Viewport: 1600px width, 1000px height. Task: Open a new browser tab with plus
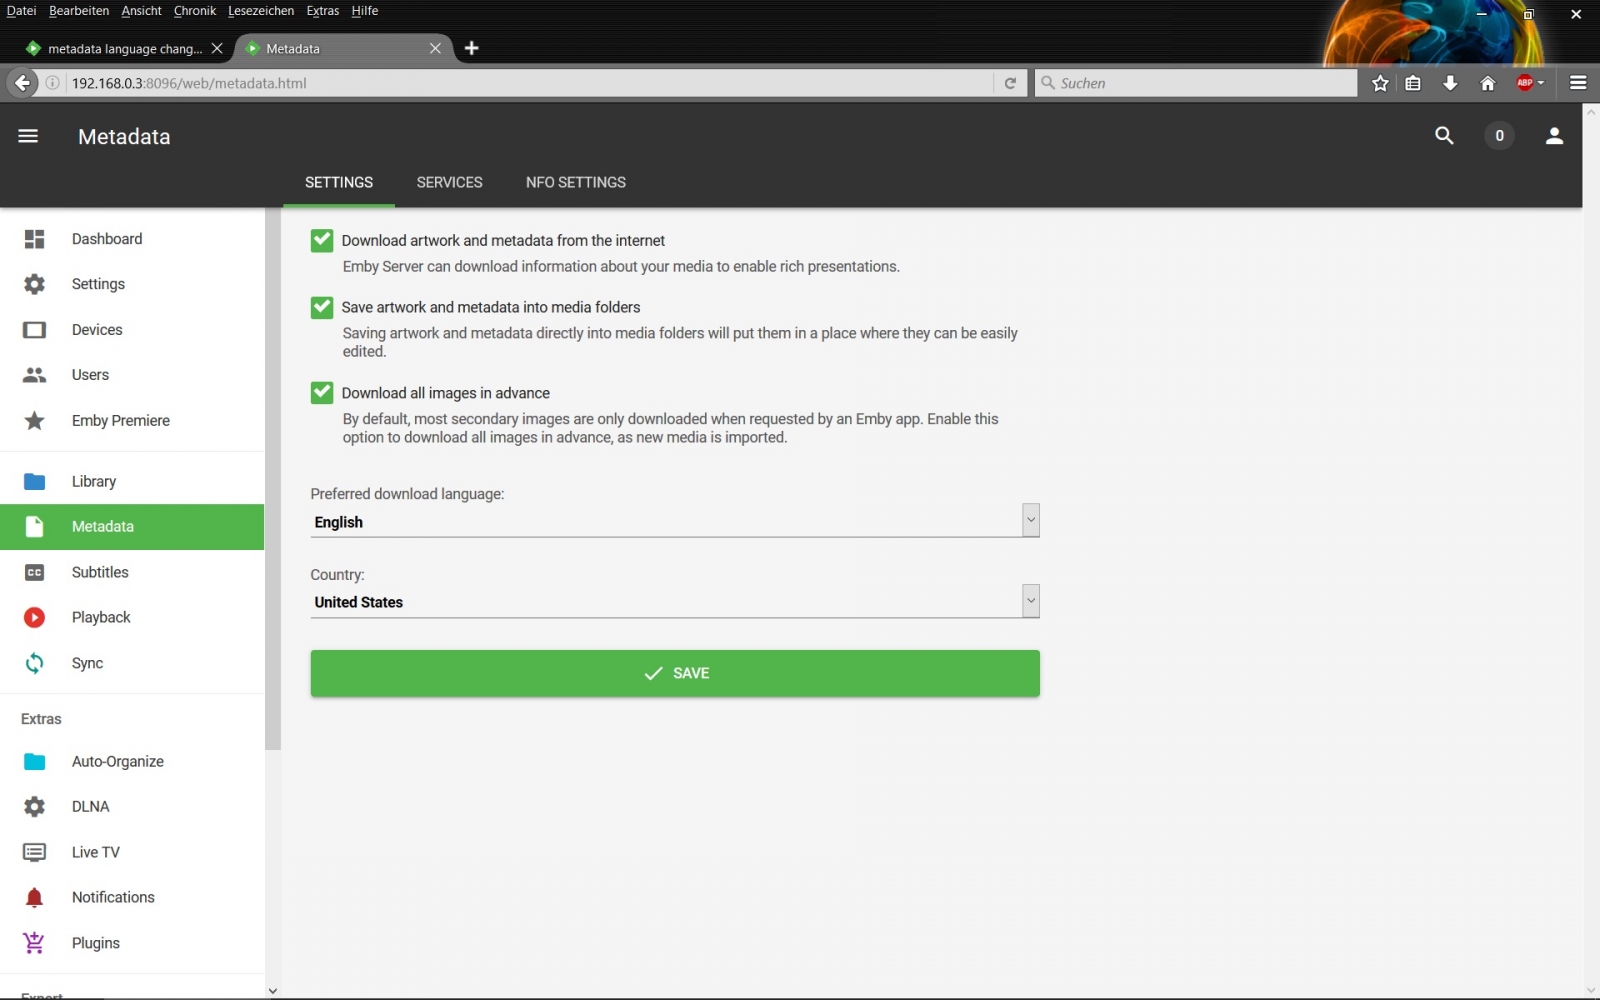[472, 48]
